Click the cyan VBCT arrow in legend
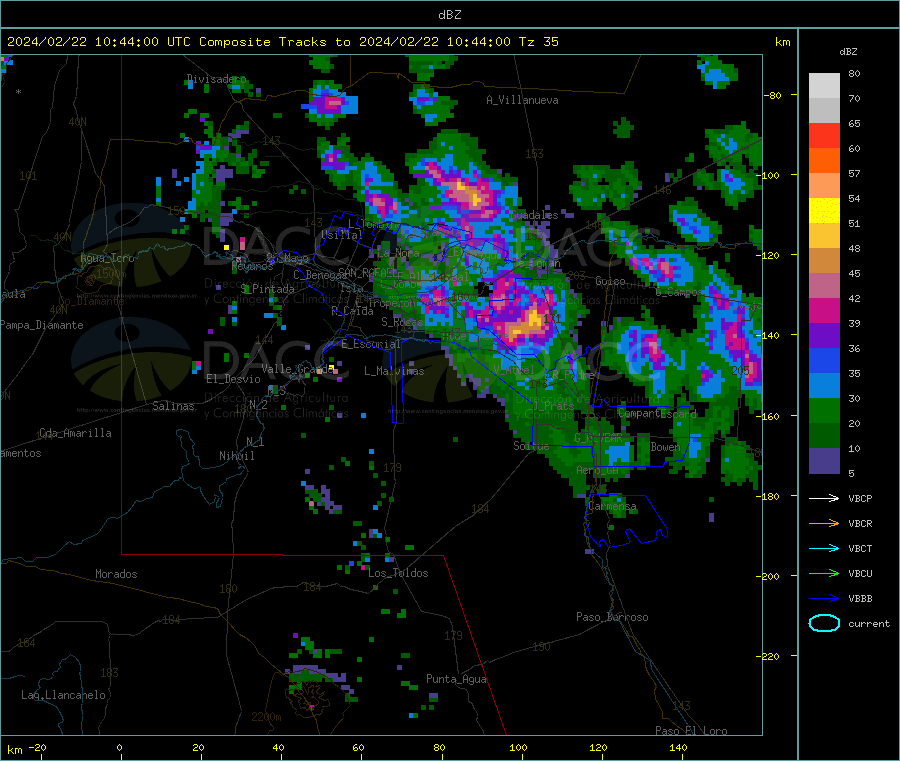 coord(824,549)
